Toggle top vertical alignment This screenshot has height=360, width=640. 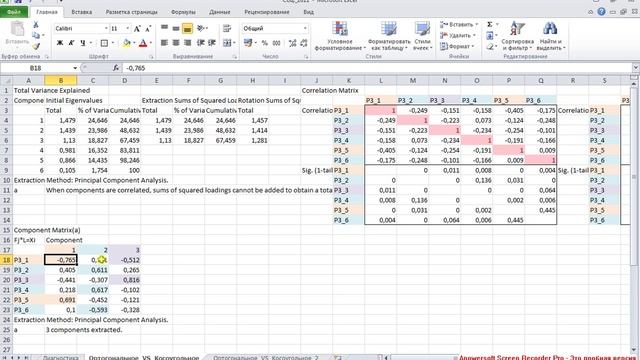164,28
